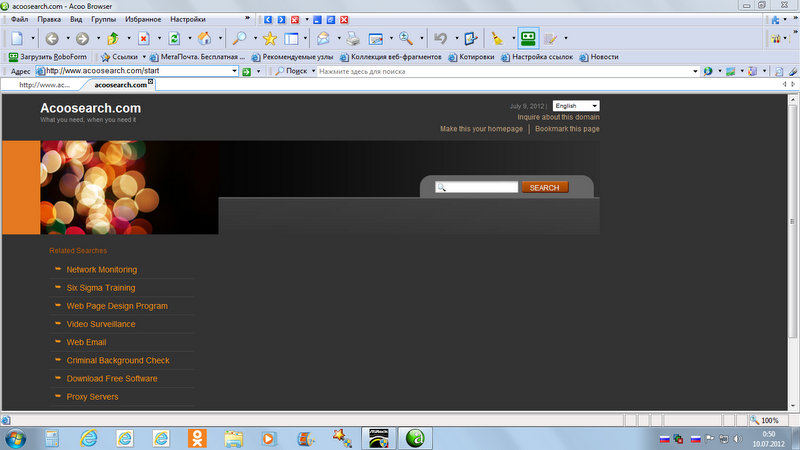This screenshot has width=800, height=450.
Task: Refresh the page with the green arrows icon
Action: [174, 38]
